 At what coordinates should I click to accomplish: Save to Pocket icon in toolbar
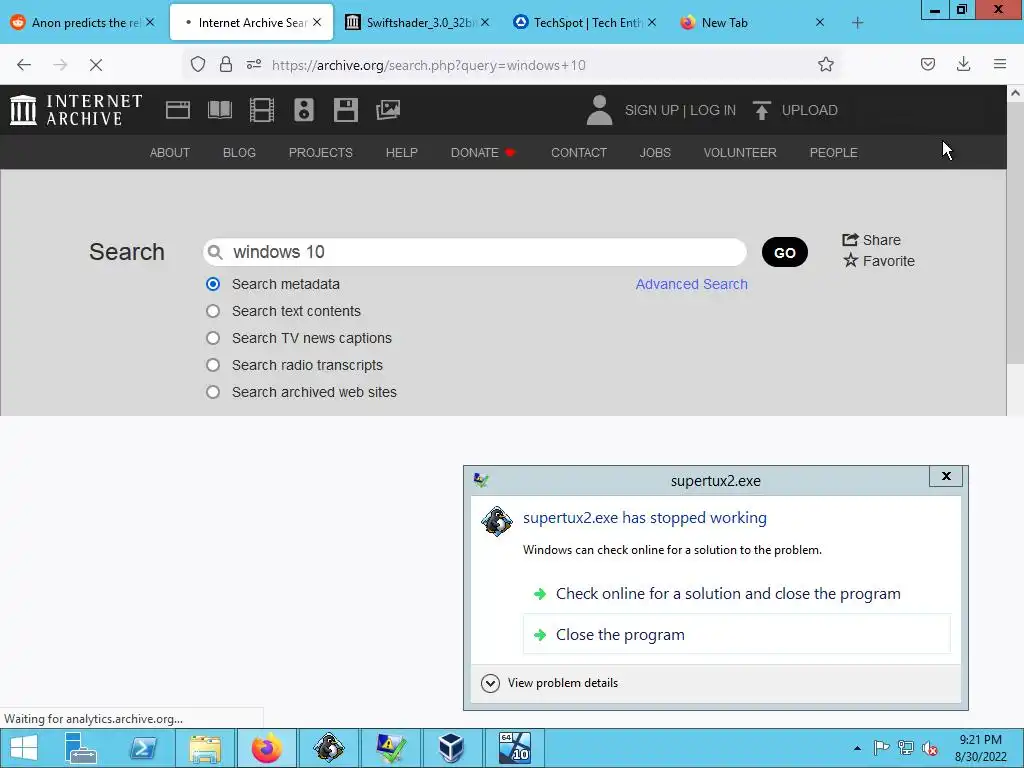click(928, 65)
